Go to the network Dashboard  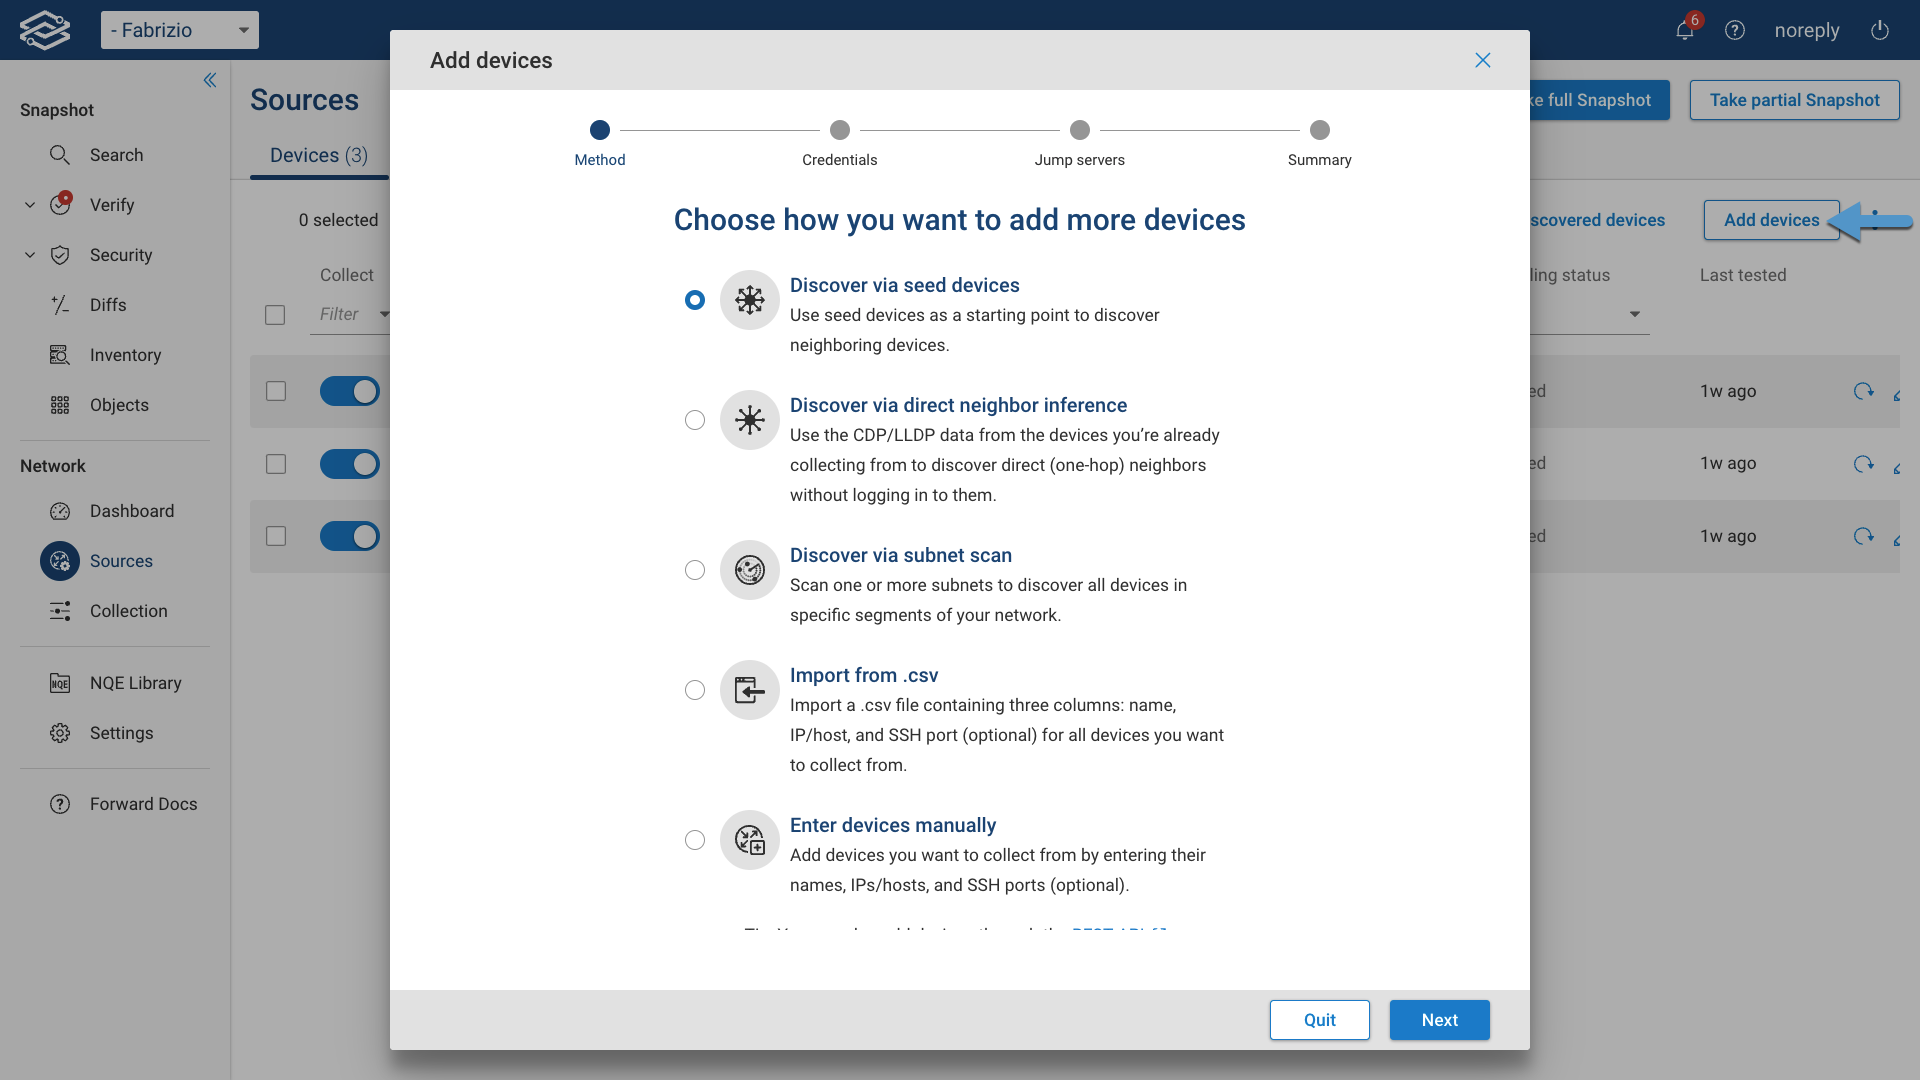click(131, 511)
